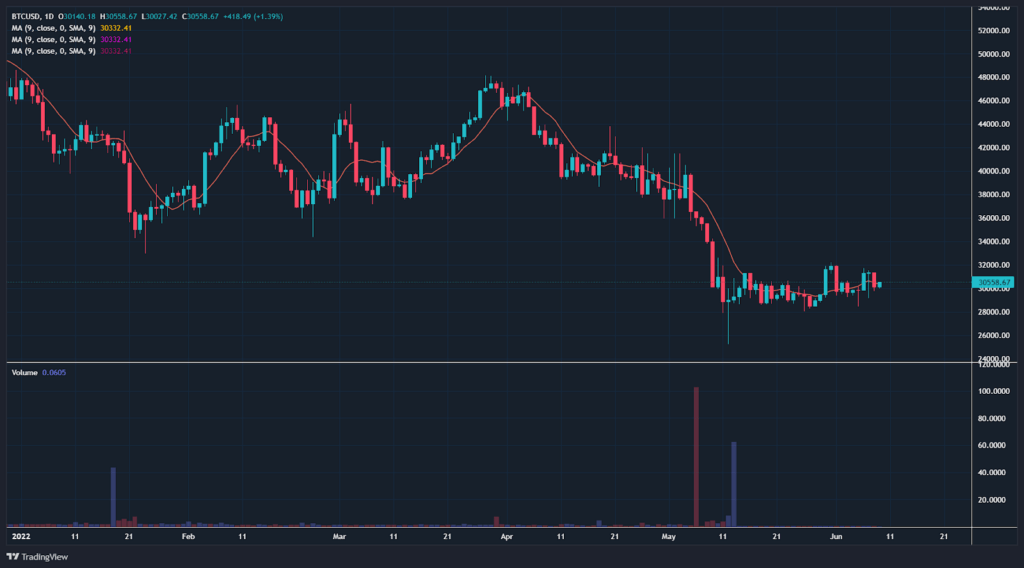Click the Apr label on the time axis
Viewport: 1024px width, 568px height.
tap(507, 537)
